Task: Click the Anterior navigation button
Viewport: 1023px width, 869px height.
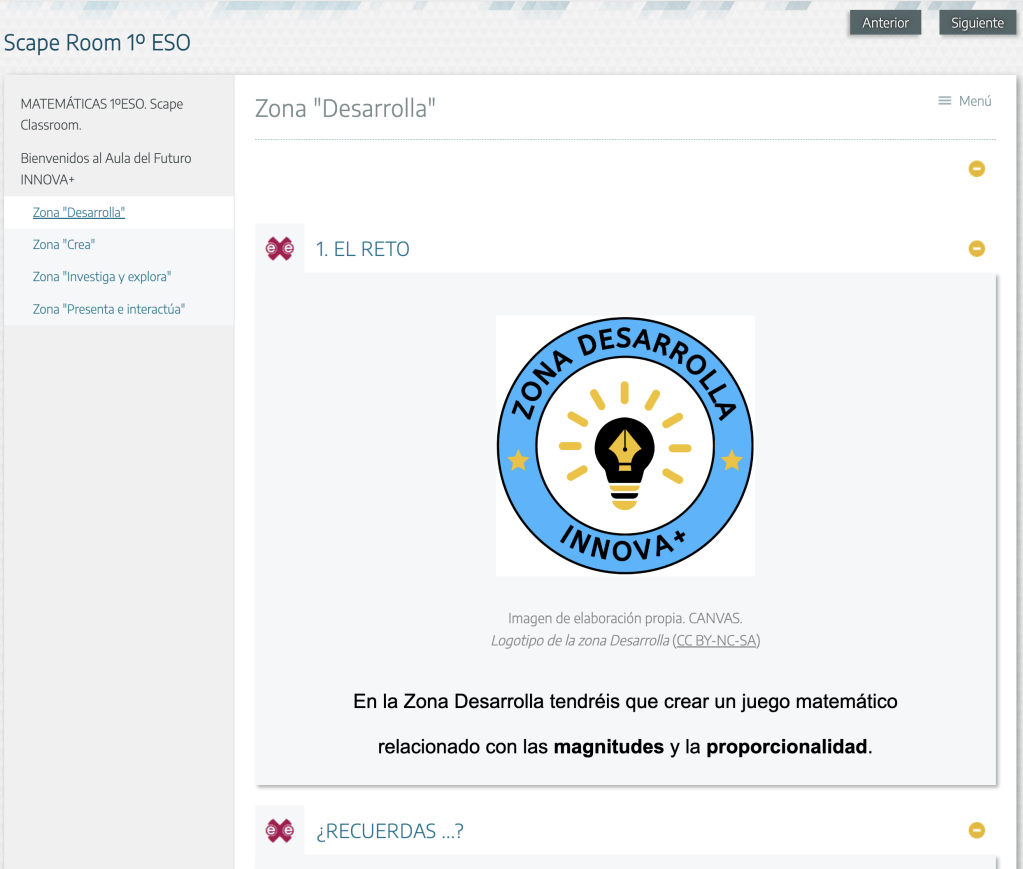Action: click(885, 23)
